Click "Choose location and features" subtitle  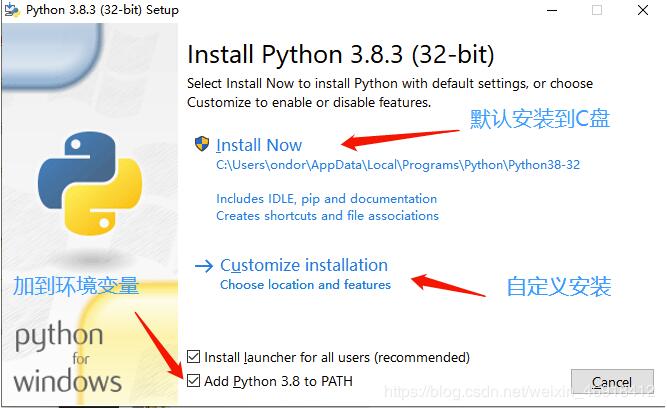[305, 285]
